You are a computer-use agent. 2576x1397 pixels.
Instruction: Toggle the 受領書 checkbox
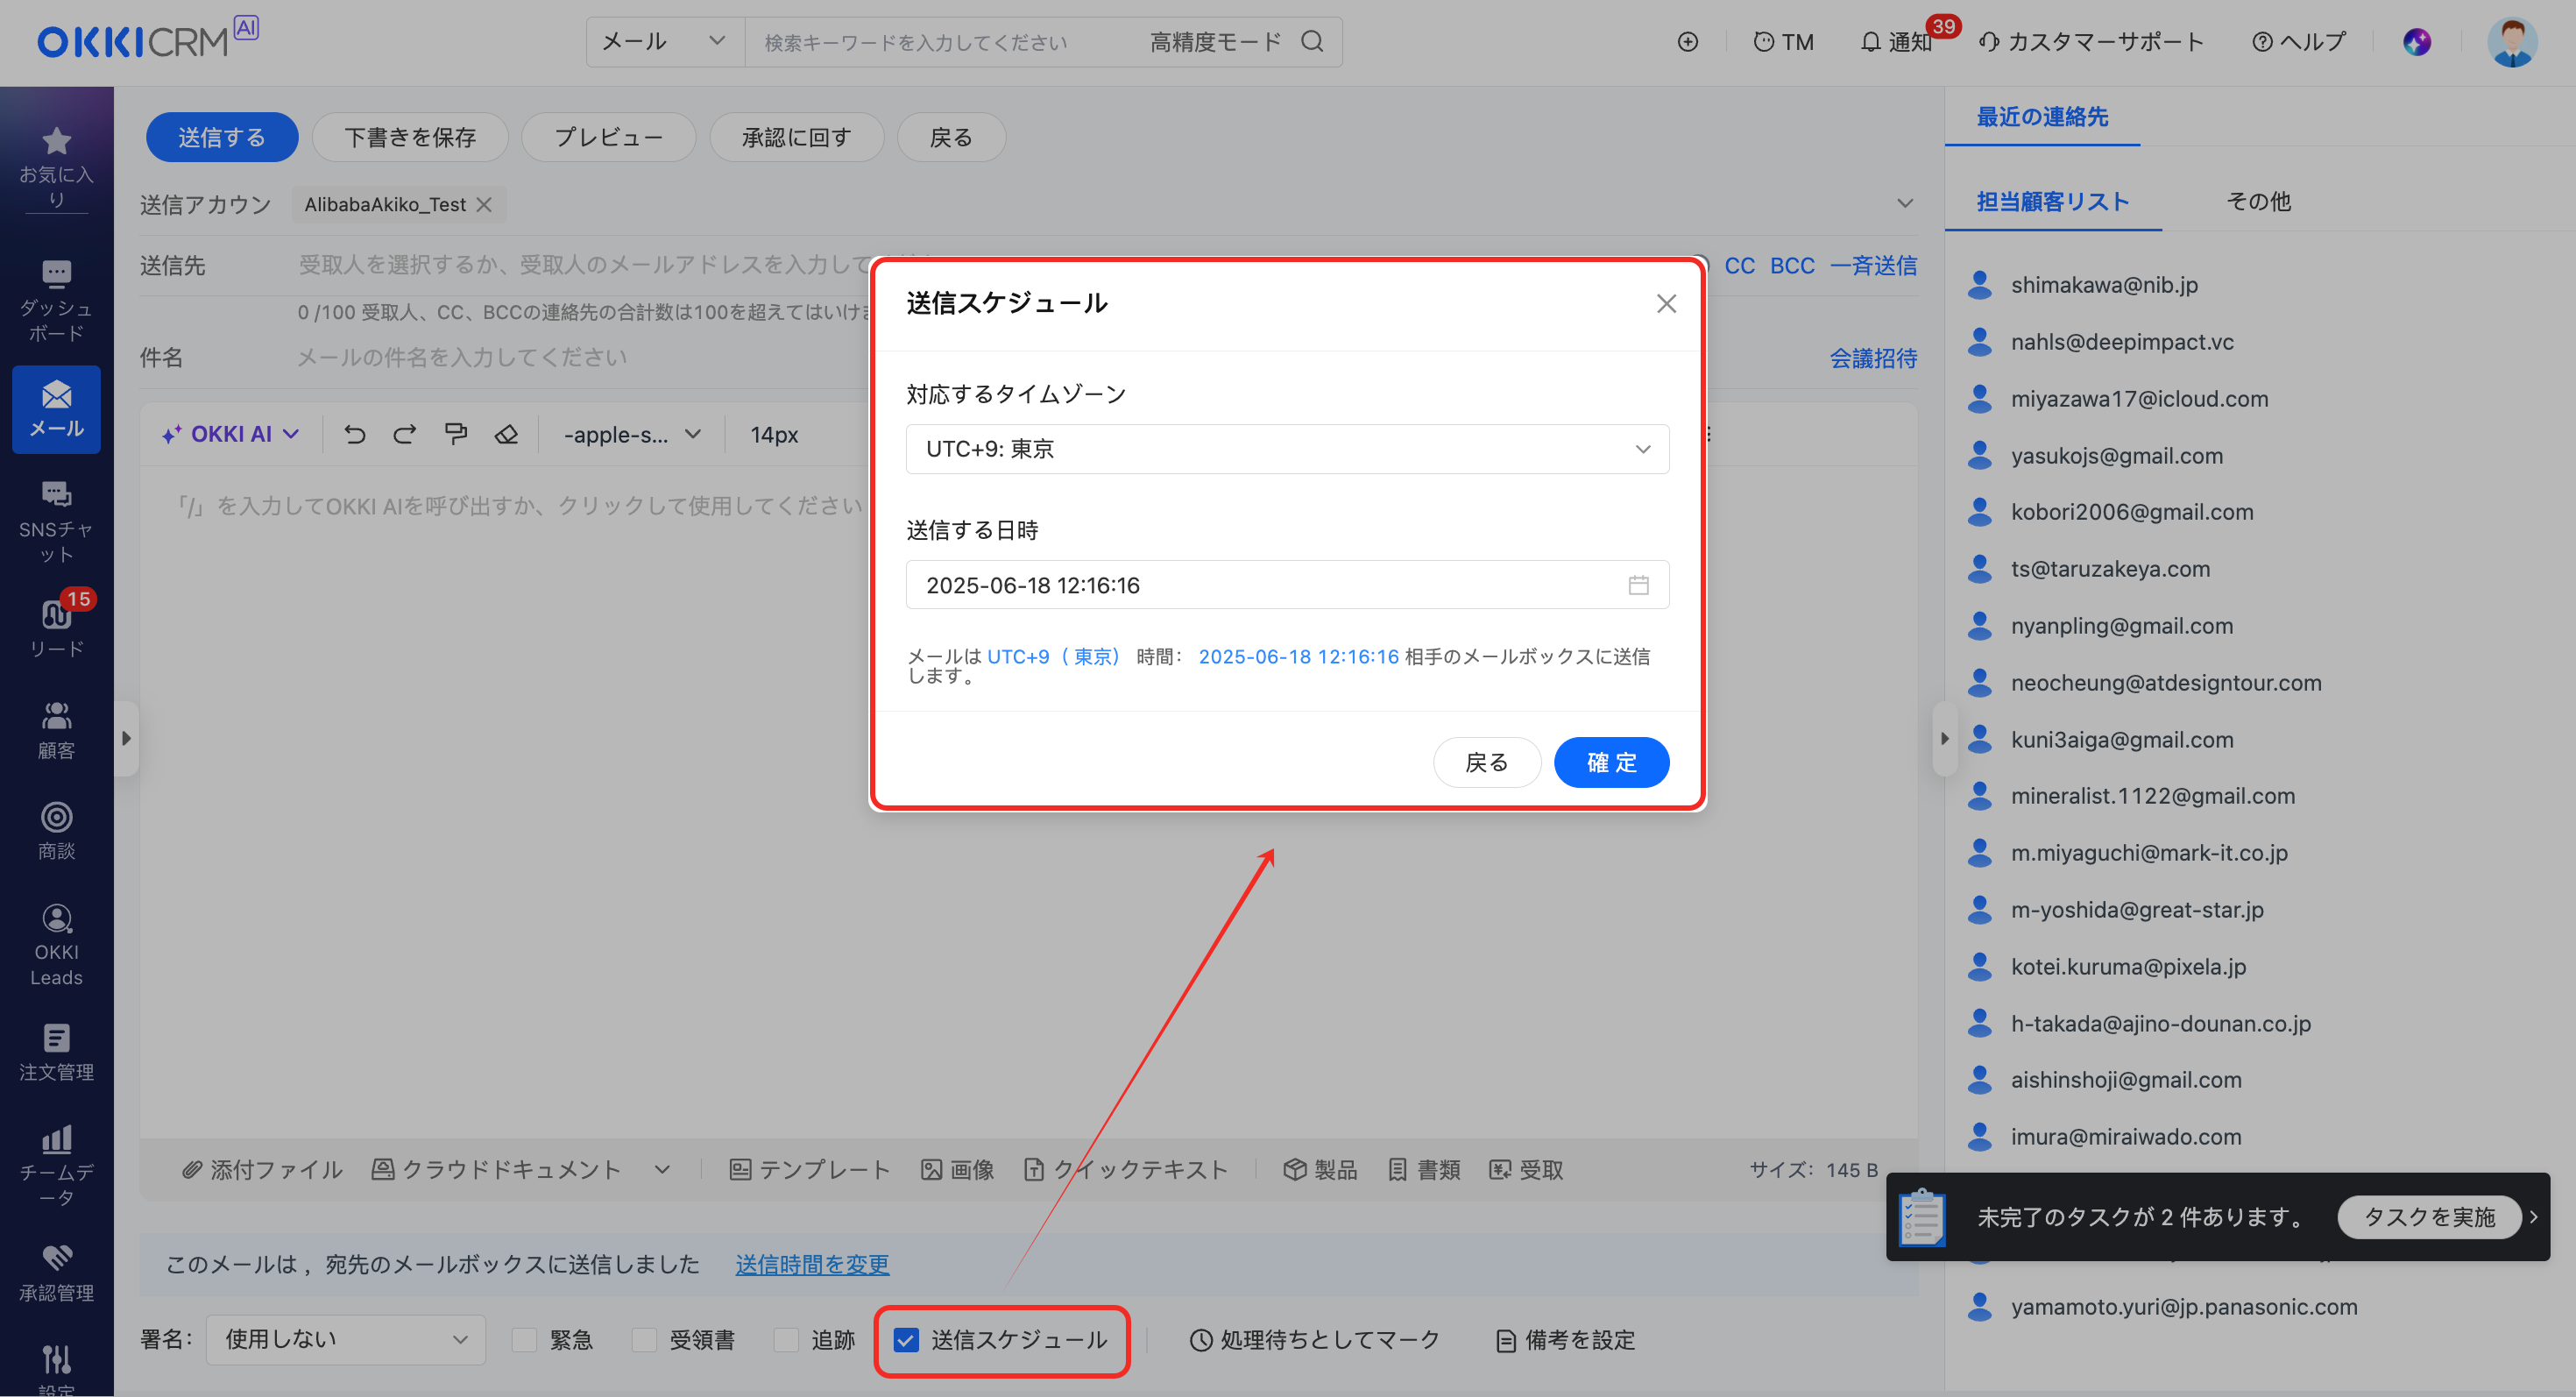[x=644, y=1339]
